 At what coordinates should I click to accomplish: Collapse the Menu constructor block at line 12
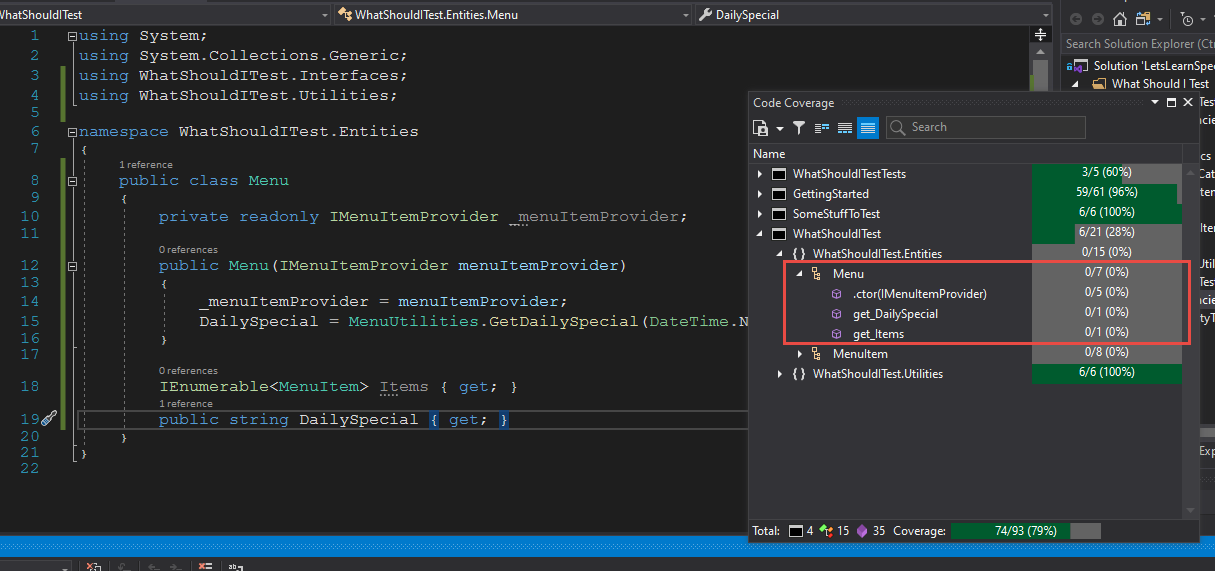[x=72, y=266]
